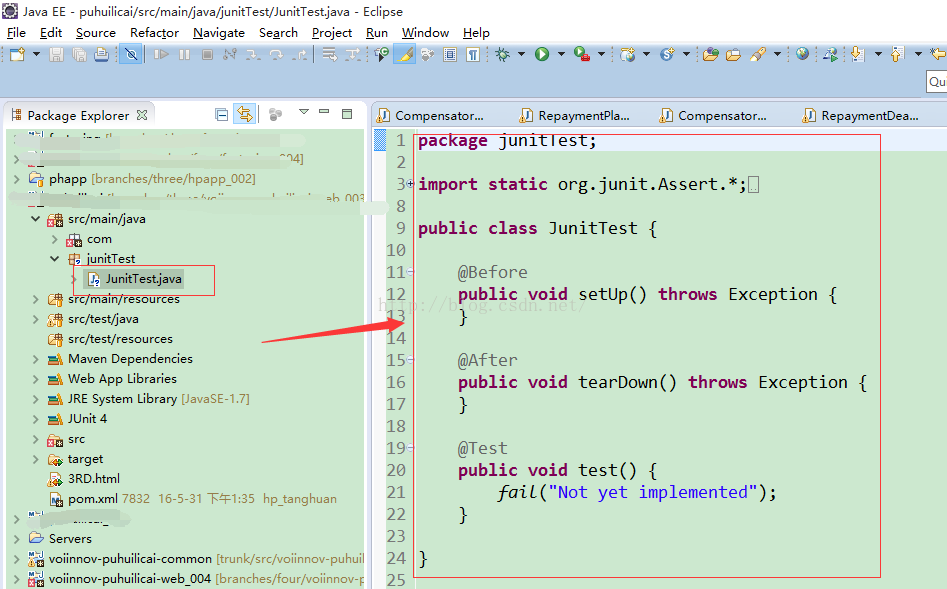
Task: Expand Maven Dependencies node
Action: [x=35, y=359]
